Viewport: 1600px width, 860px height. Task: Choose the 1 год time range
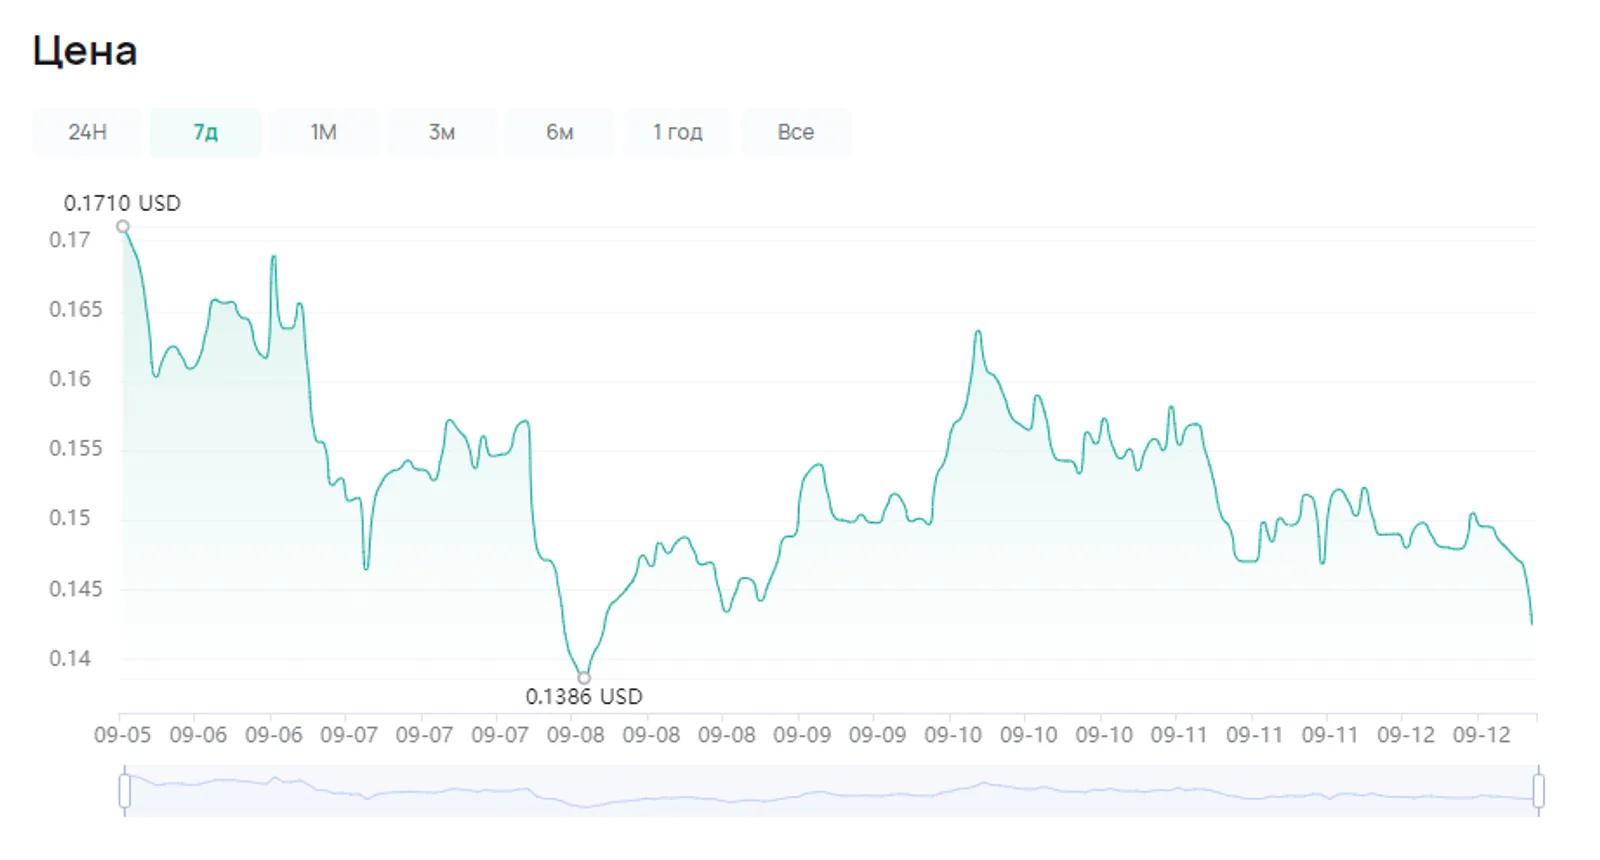click(678, 132)
